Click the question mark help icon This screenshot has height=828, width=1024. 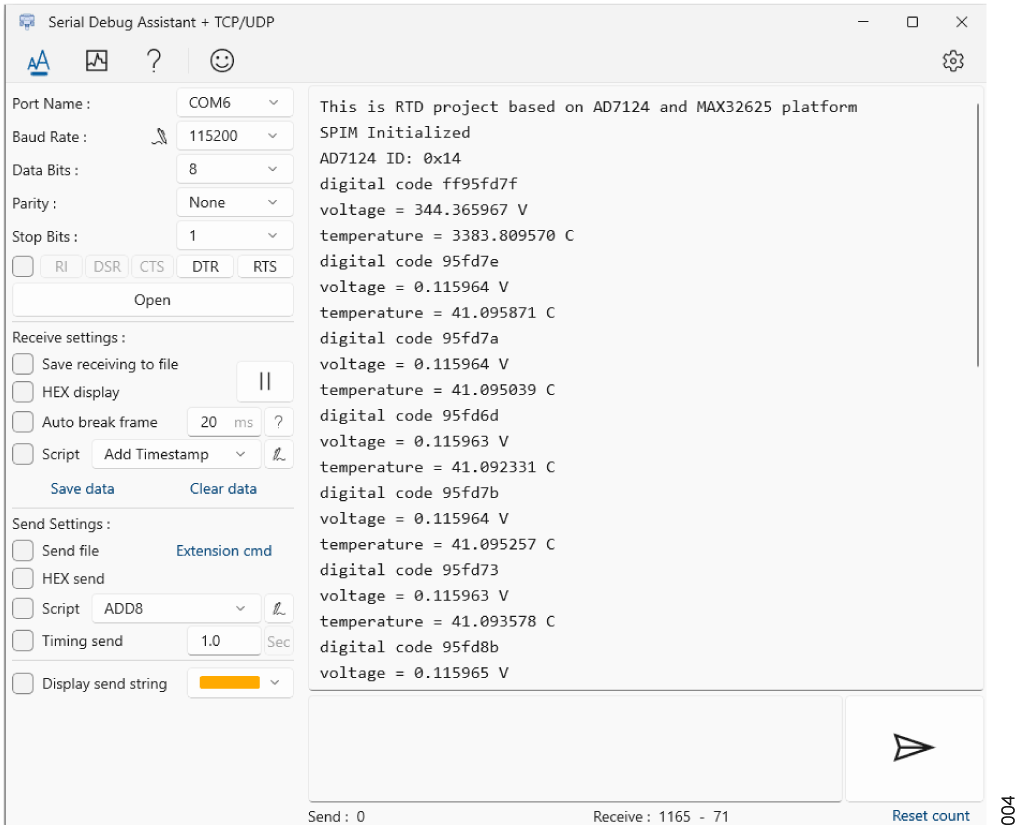(153, 61)
